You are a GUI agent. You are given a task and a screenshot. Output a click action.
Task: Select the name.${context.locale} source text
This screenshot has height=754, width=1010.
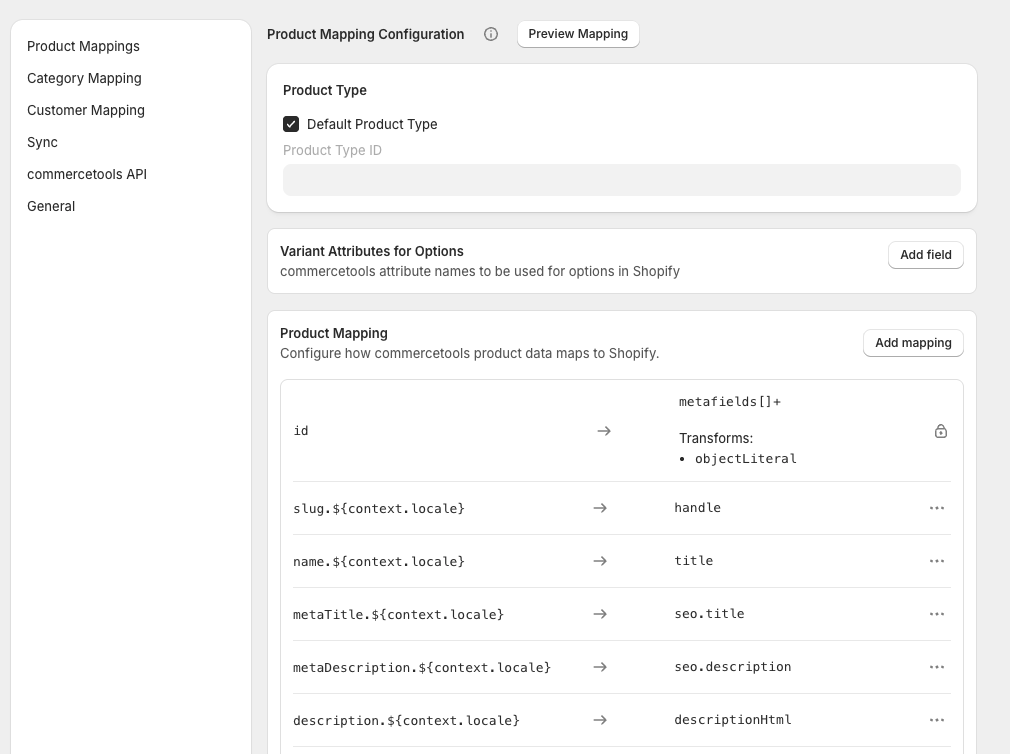379,561
